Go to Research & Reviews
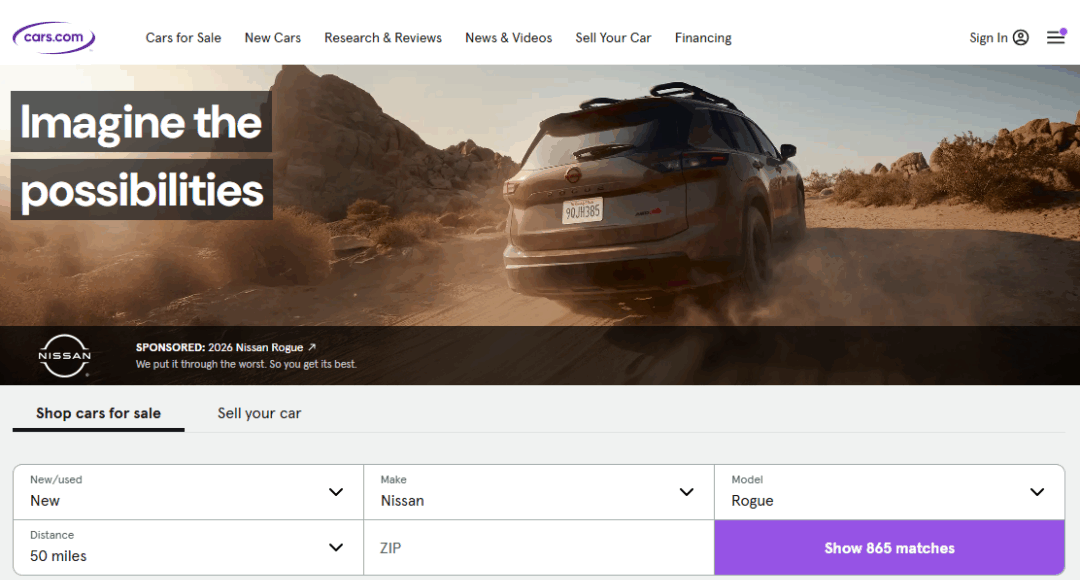This screenshot has height=580, width=1080. pyautogui.click(x=383, y=38)
